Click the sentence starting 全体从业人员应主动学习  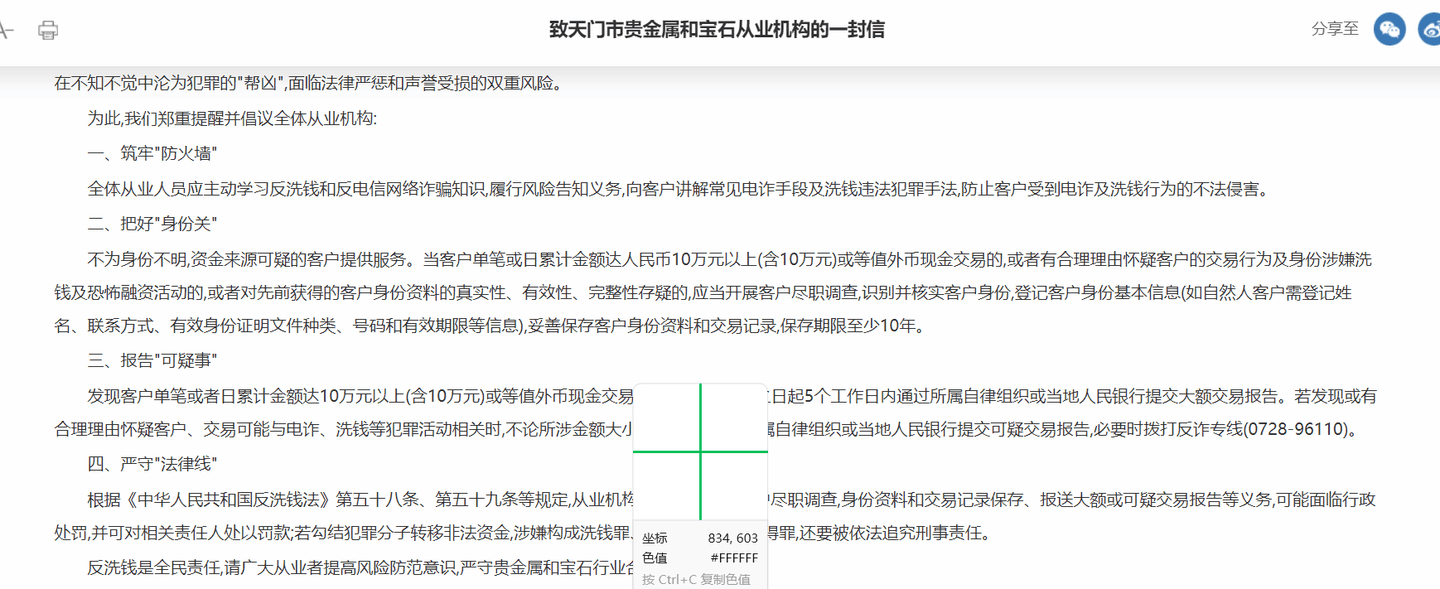point(678,188)
